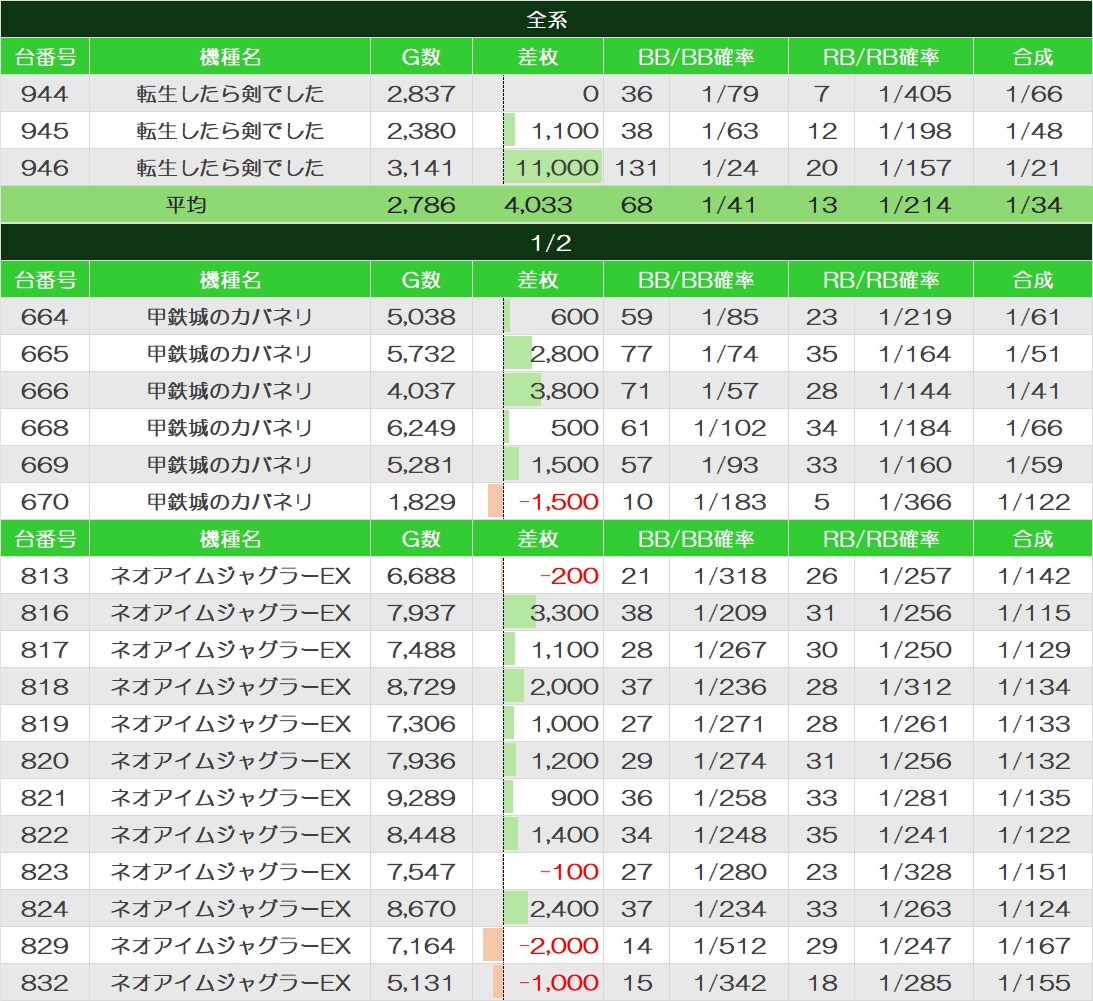Click RB probability 1/405 for machine 944
Screen dimensions: 1093x1001
(914, 93)
